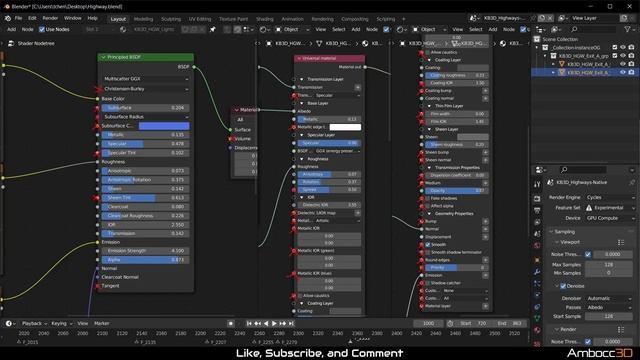Image resolution: width=640 pixels, height=360 pixels.
Task: Collapse the Universal material node
Action: pos(299,58)
